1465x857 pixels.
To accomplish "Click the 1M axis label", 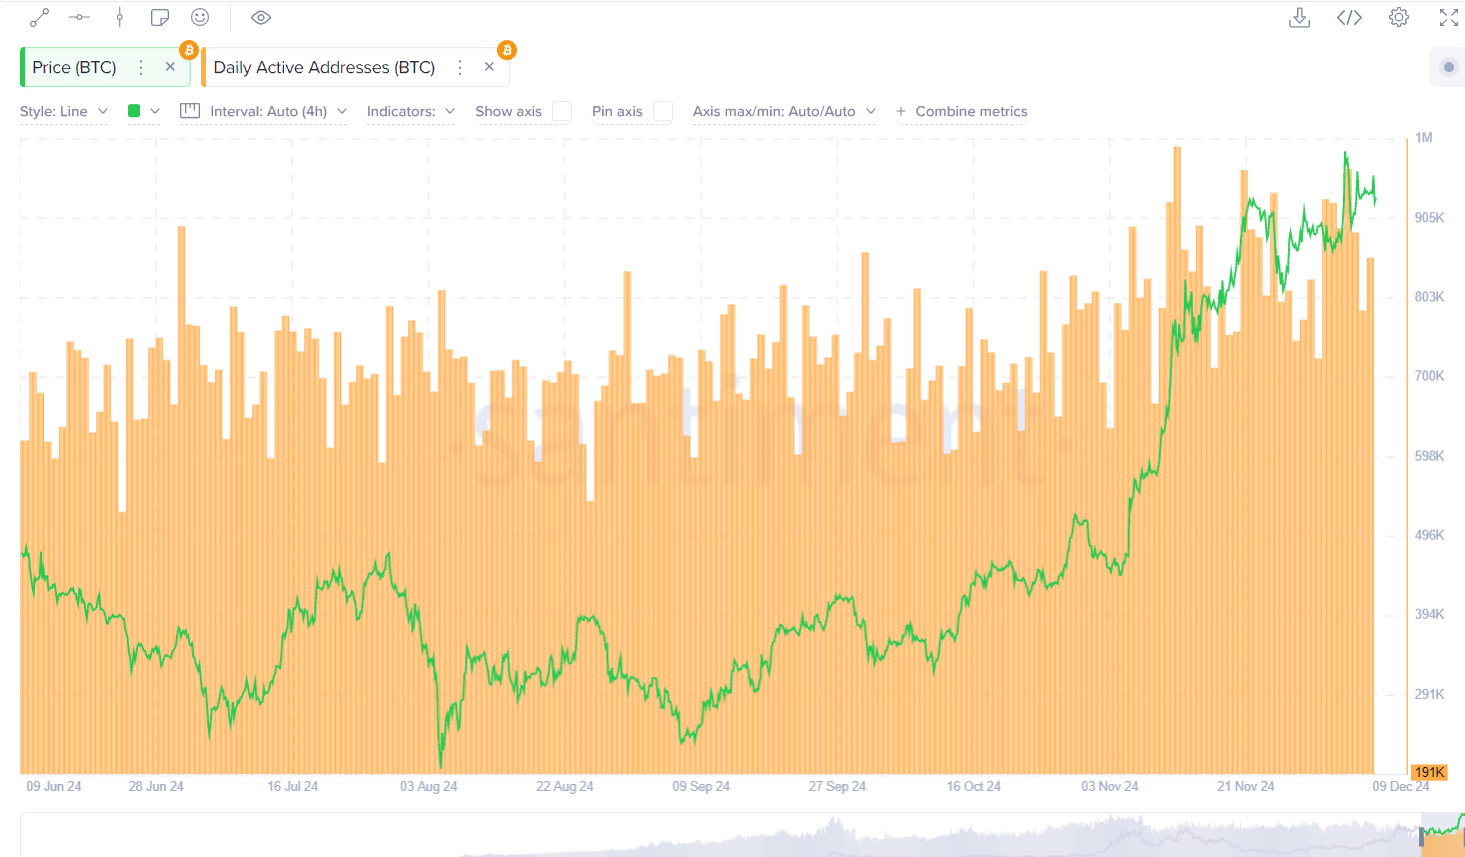I will [x=1424, y=138].
